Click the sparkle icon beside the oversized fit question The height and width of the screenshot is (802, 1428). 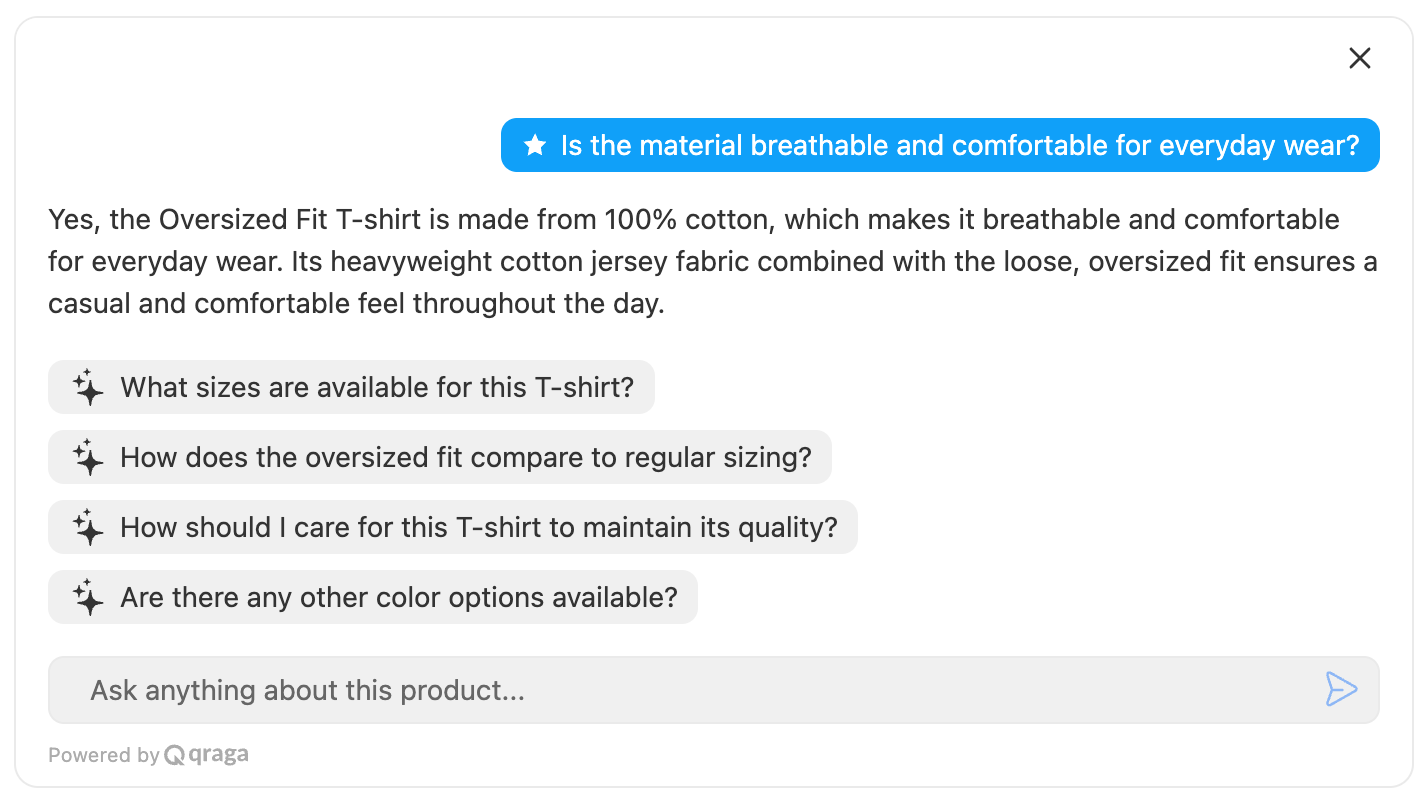point(88,457)
